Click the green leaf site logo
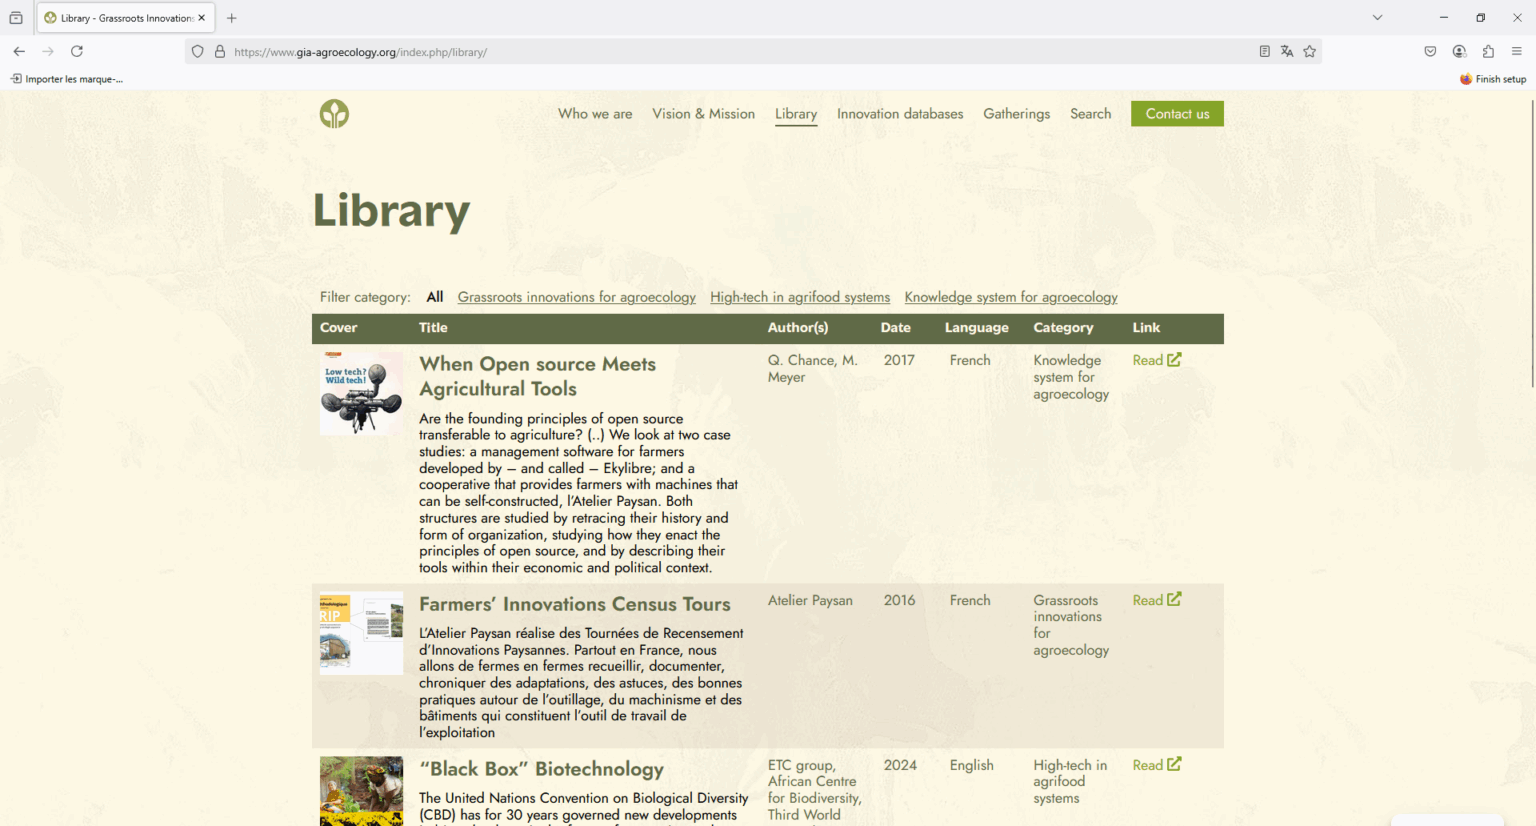Image resolution: width=1536 pixels, height=826 pixels. pyautogui.click(x=334, y=114)
